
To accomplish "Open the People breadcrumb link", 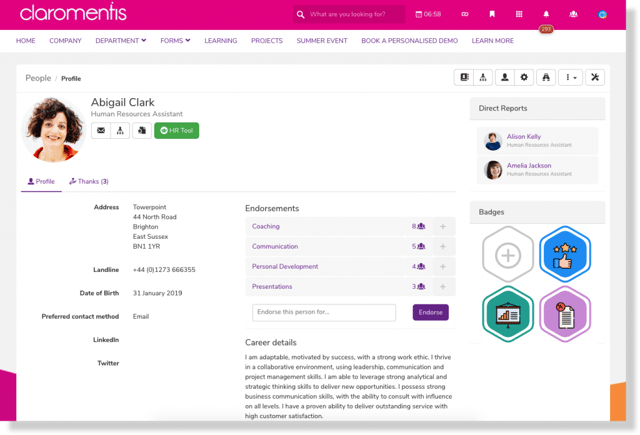I will click(38, 78).
